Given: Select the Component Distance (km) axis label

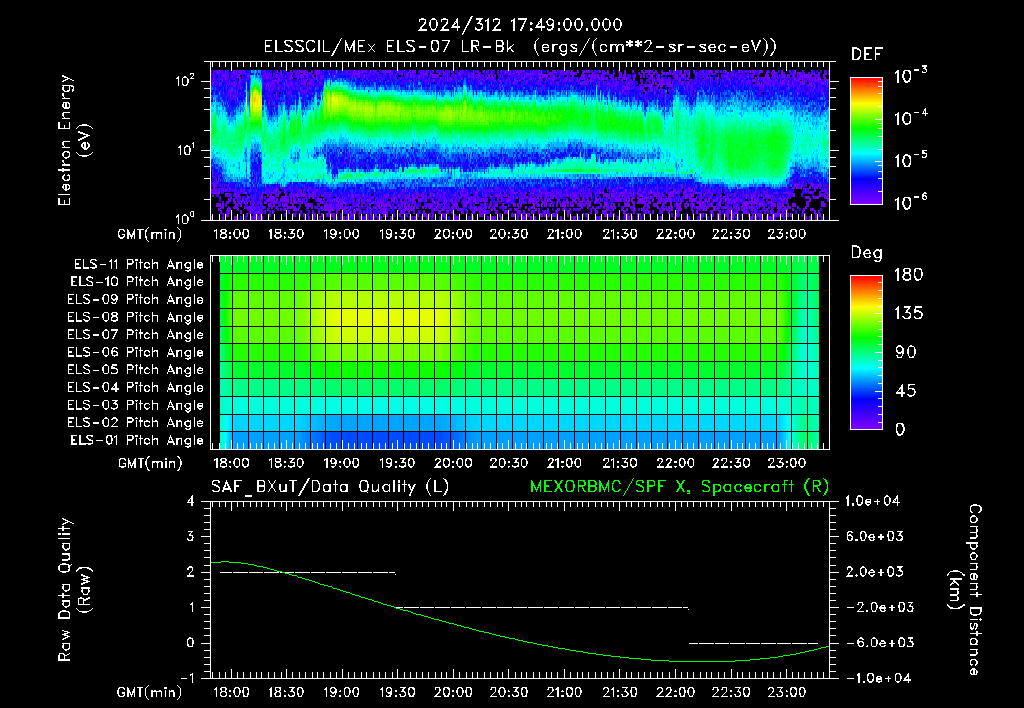Looking at the screenshot, I should 966,590.
